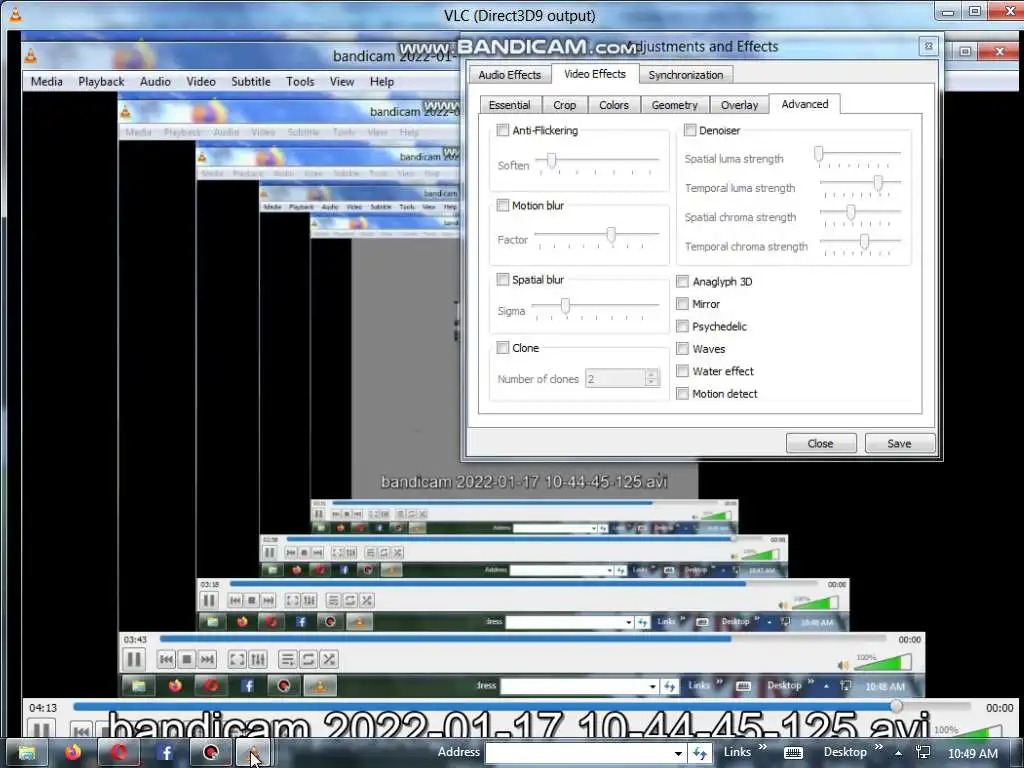Mute via speaker icon in the 03:43 nested player
The image size is (1024, 768).
(x=843, y=665)
